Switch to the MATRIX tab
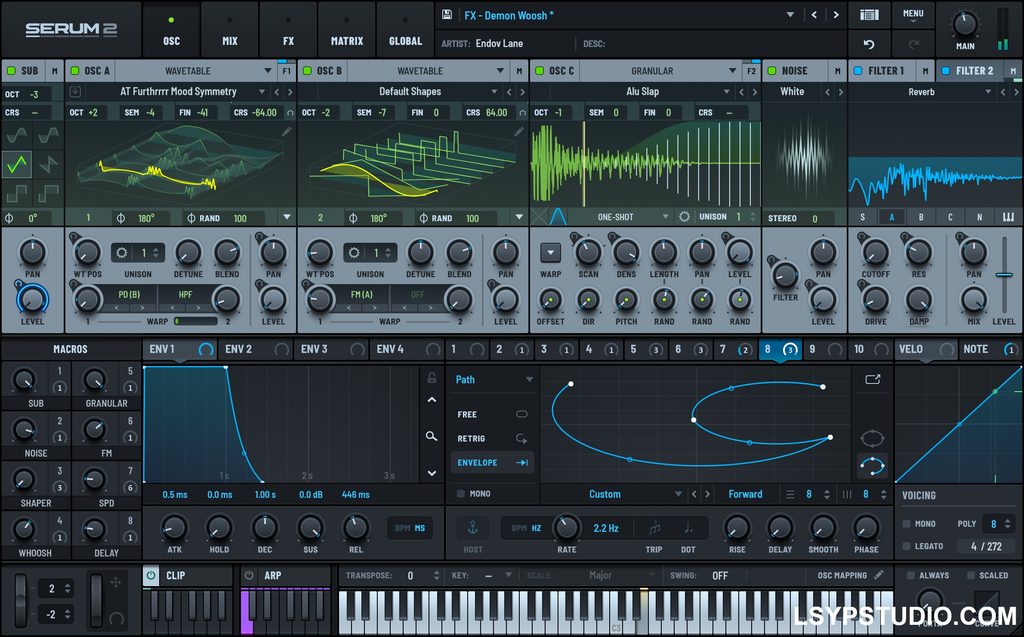The height and width of the screenshot is (637, 1024). (347, 30)
